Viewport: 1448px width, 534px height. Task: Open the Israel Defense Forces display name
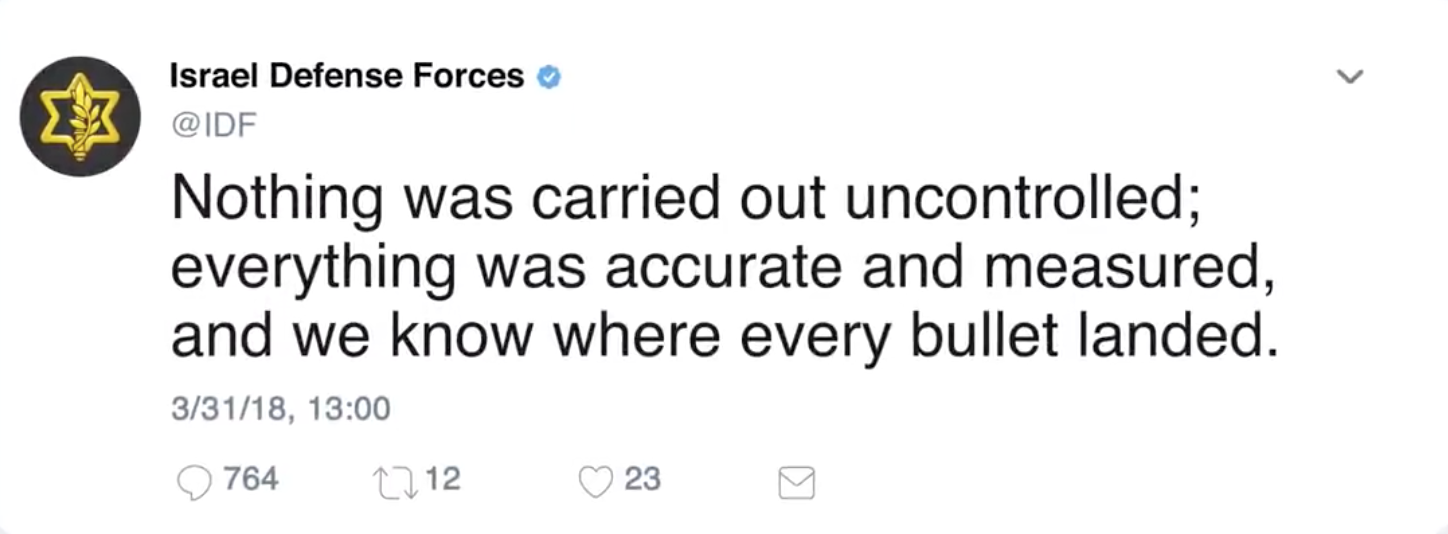(347, 76)
